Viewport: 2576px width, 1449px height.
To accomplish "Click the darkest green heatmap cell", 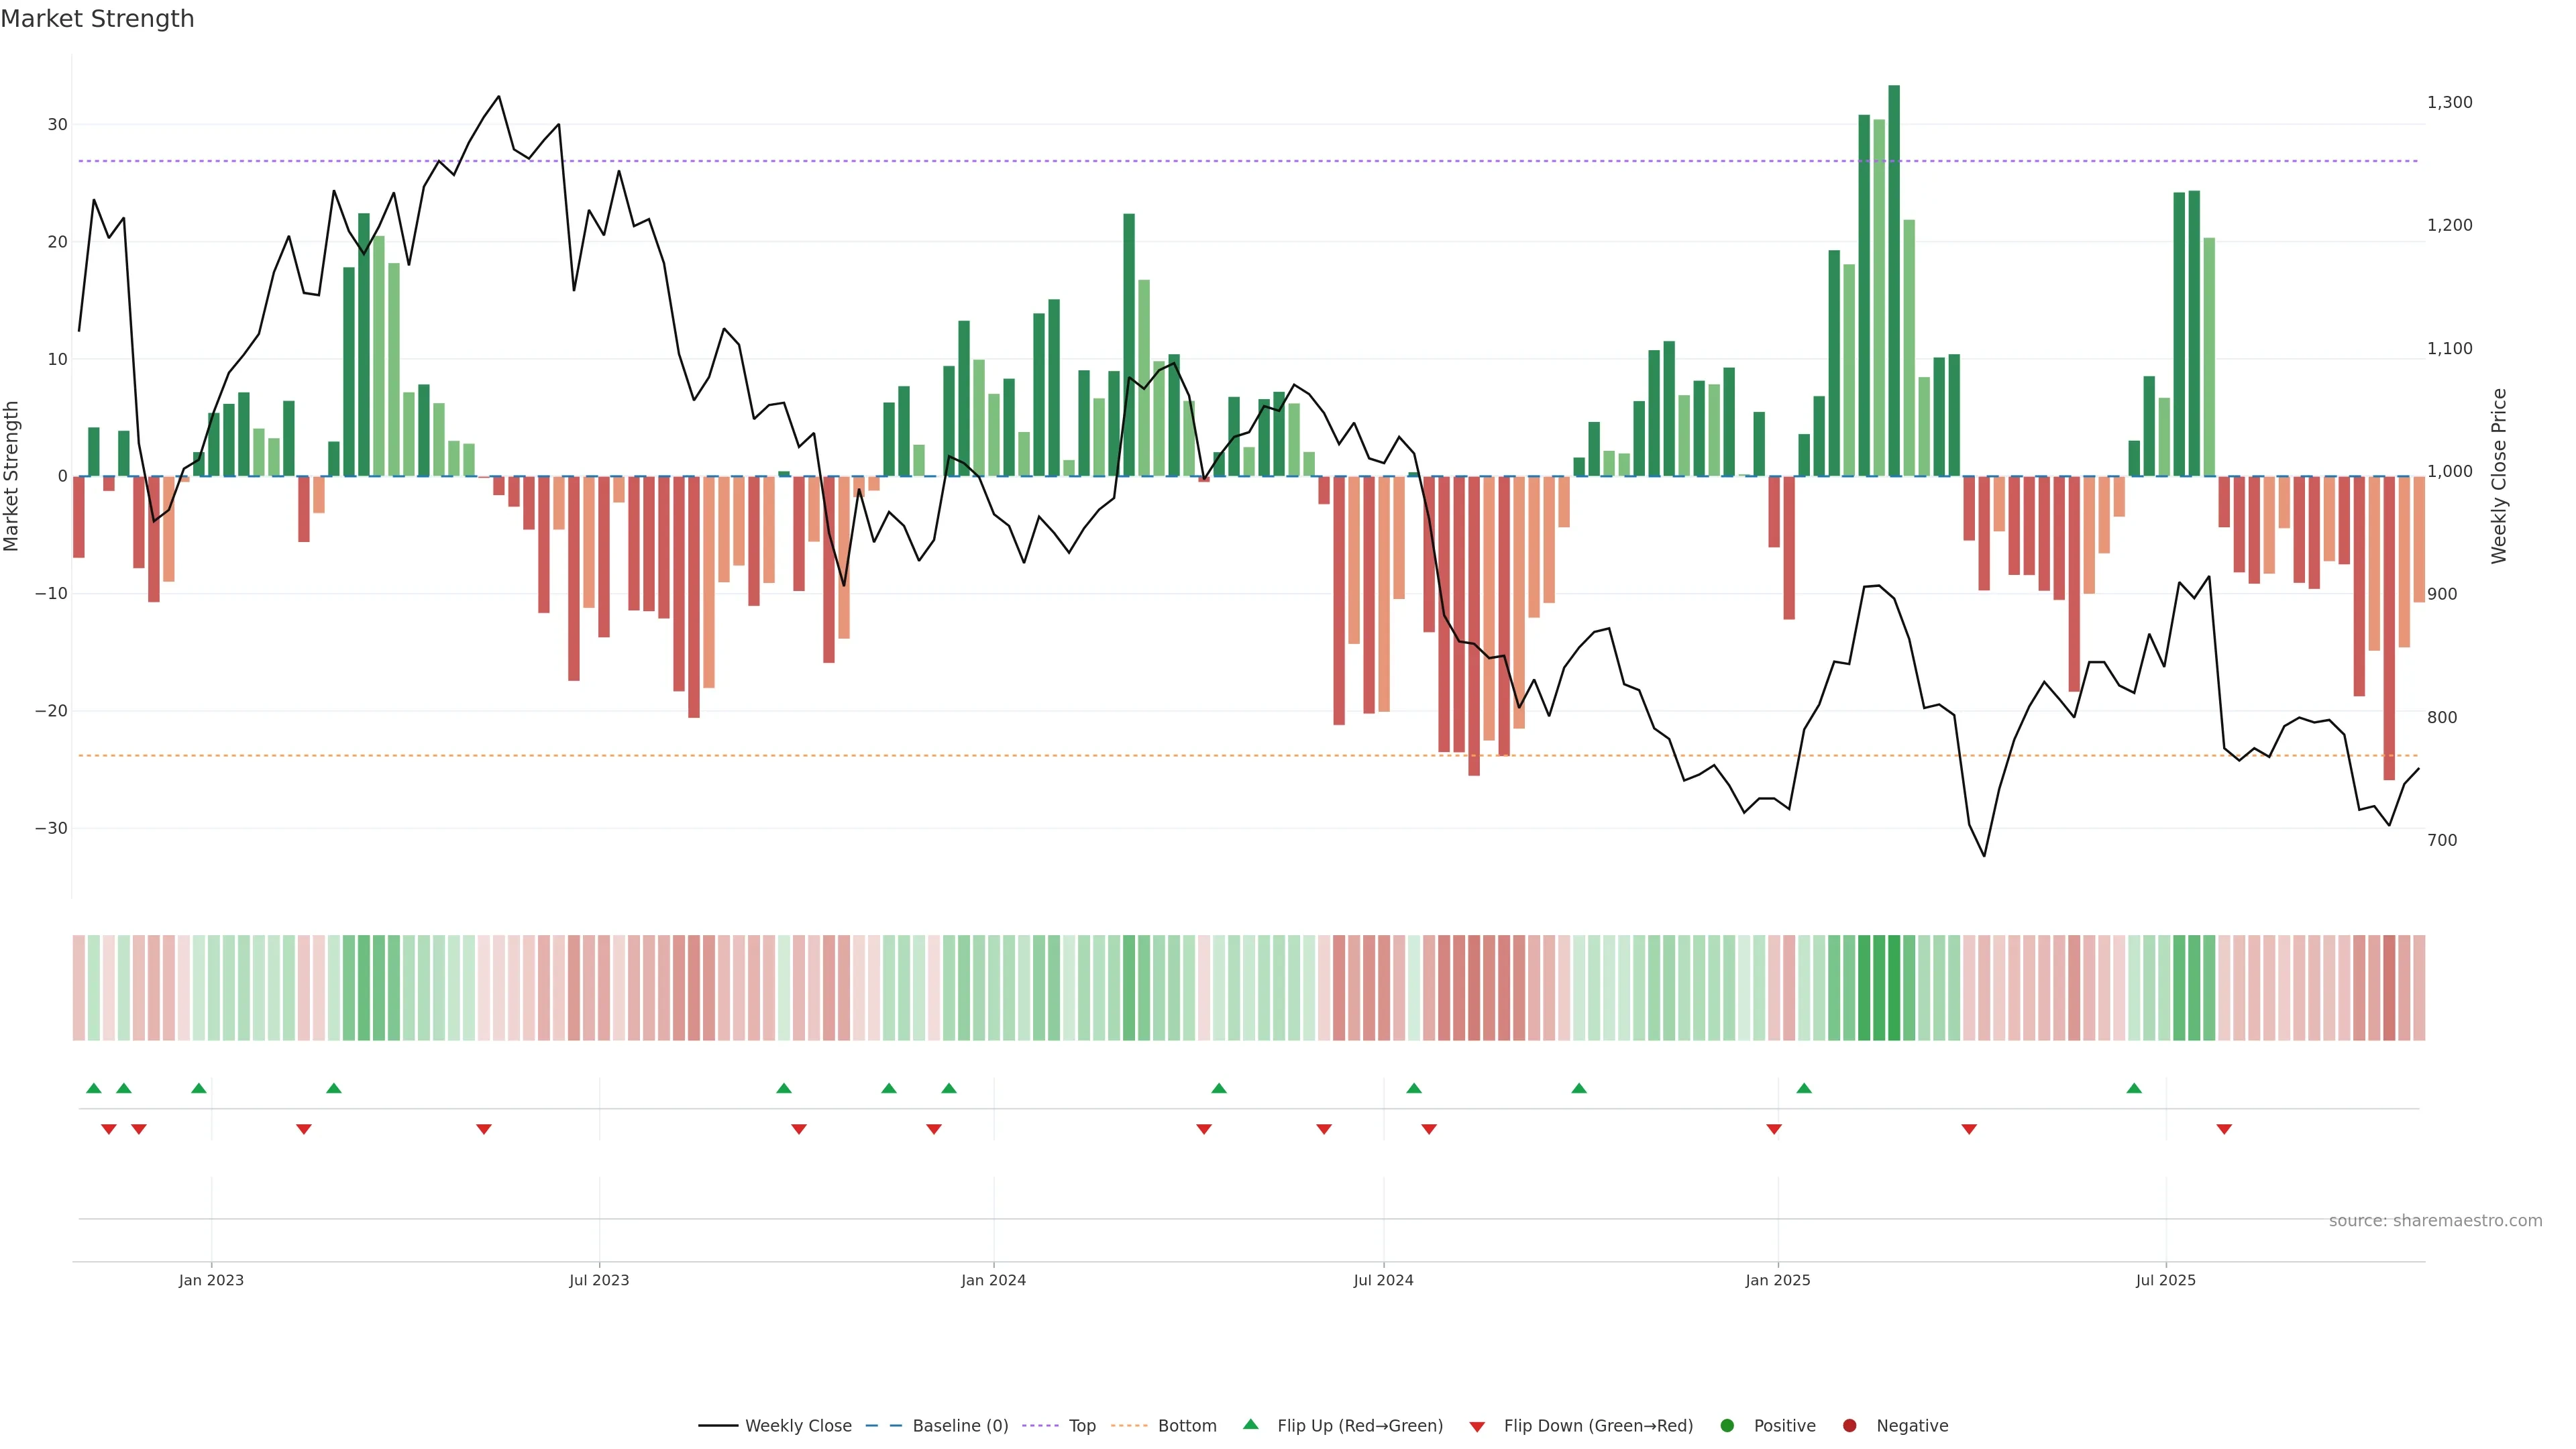I will coord(1894,988).
